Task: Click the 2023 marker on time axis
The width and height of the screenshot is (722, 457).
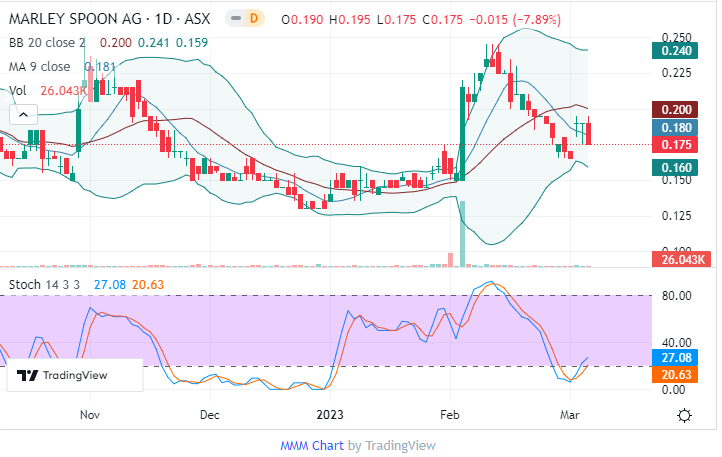Action: [329, 412]
